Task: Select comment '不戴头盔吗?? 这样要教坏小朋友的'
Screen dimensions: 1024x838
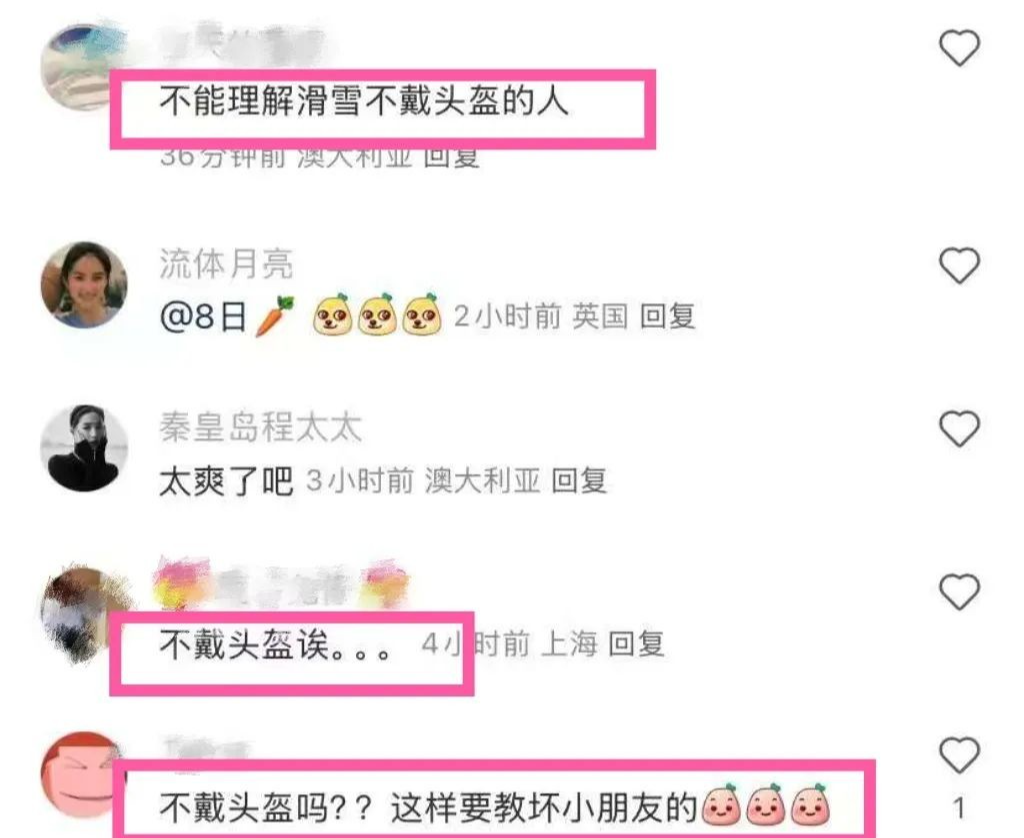Action: 429,809
